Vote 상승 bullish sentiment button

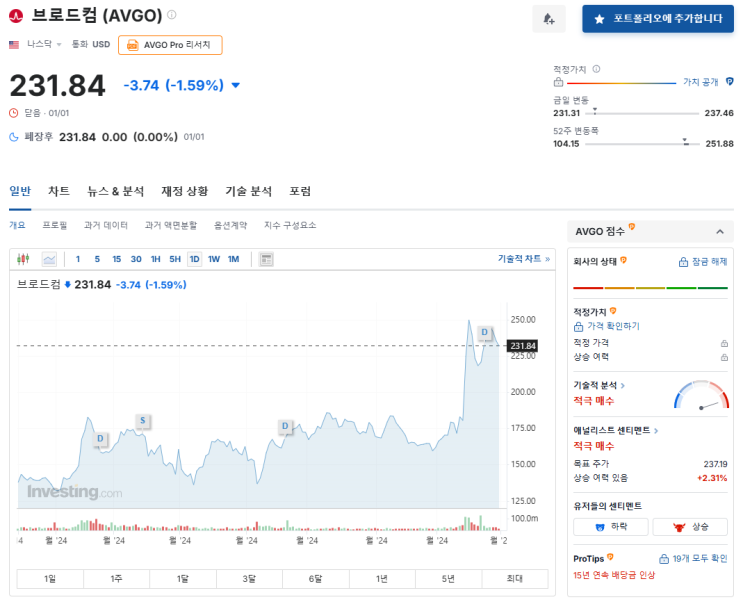690,527
